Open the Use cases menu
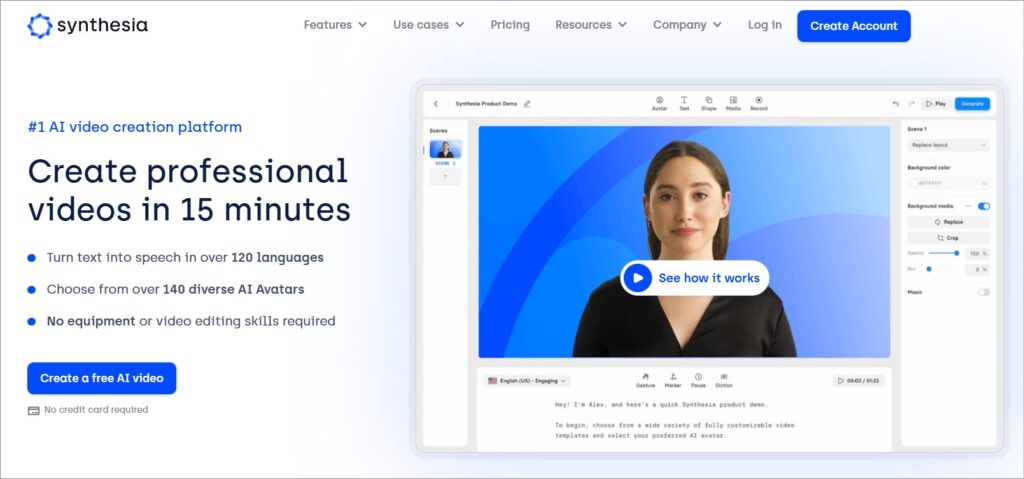Image resolution: width=1024 pixels, height=479 pixels. pyautogui.click(x=428, y=25)
